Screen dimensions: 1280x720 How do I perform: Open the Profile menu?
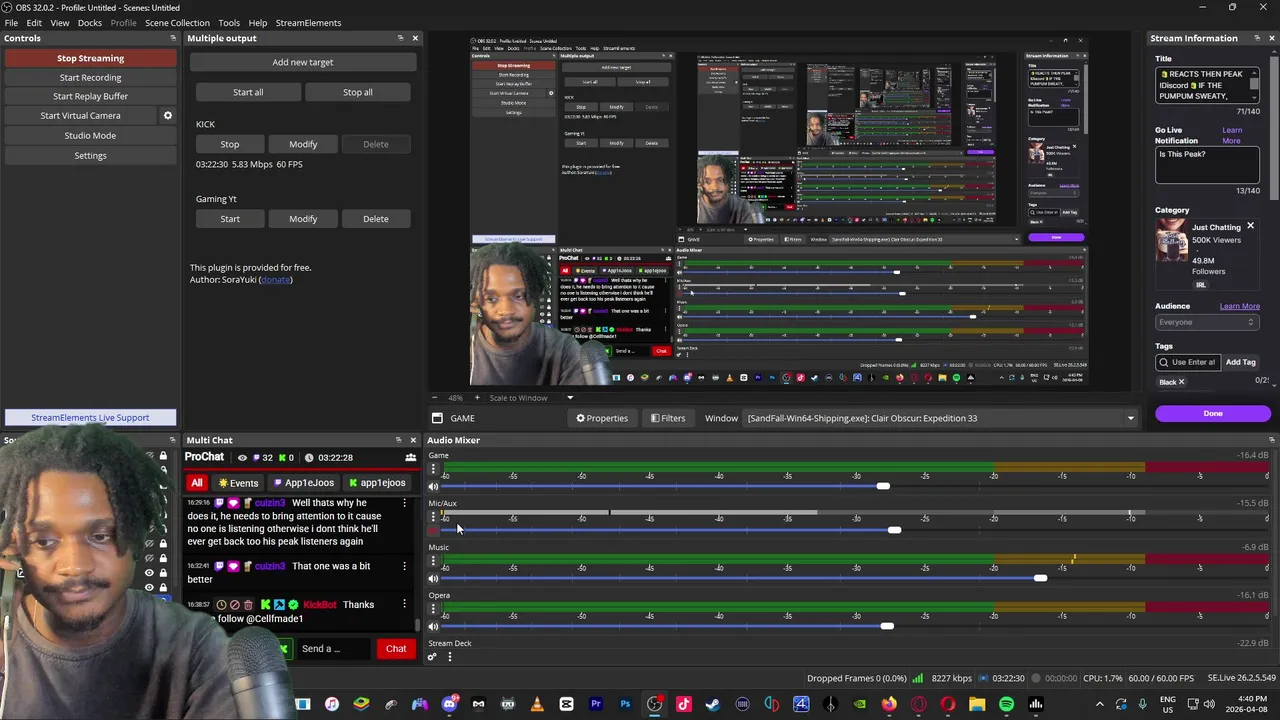[x=124, y=23]
